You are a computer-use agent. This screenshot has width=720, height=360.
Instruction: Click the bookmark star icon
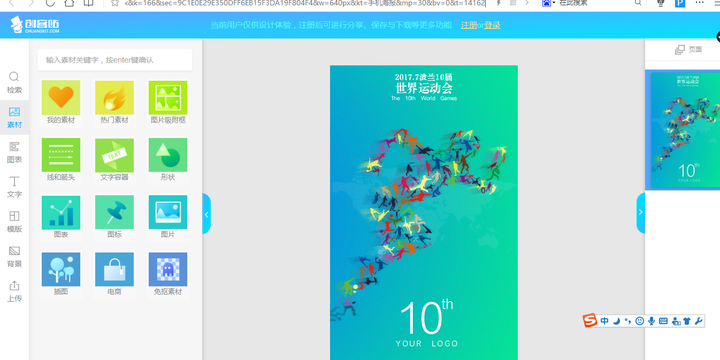(x=115, y=3)
